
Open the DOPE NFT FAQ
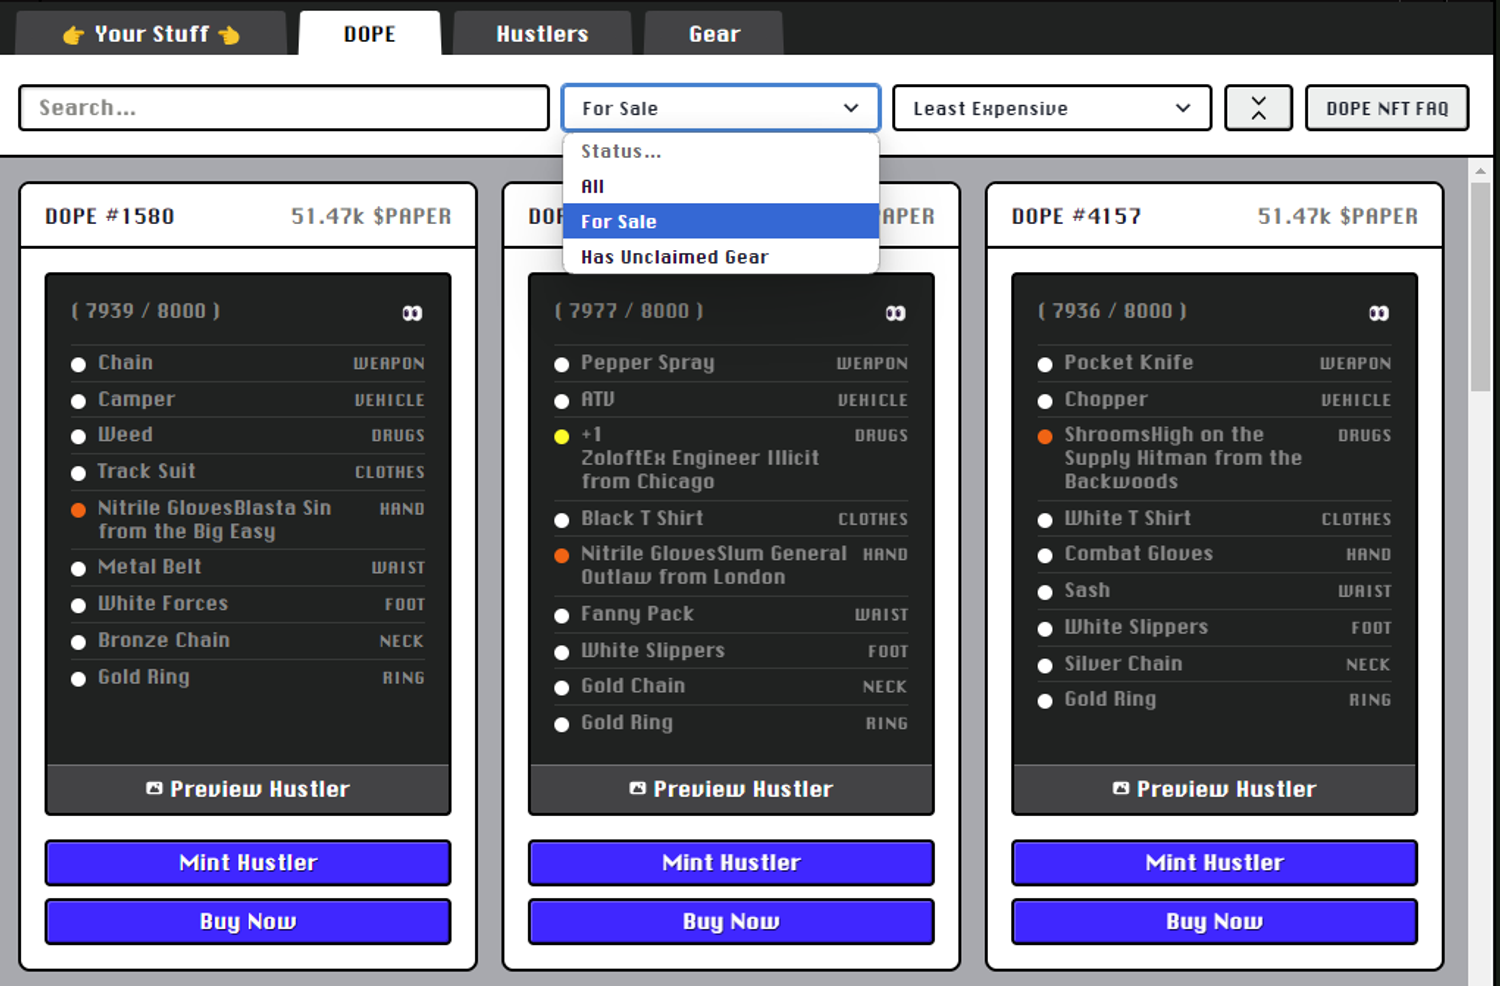(1386, 108)
